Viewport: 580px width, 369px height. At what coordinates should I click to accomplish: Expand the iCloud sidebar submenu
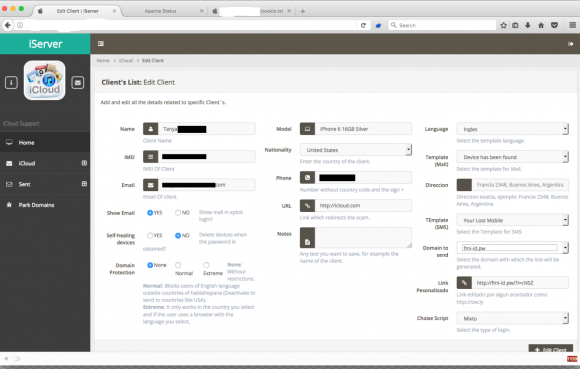(x=84, y=163)
